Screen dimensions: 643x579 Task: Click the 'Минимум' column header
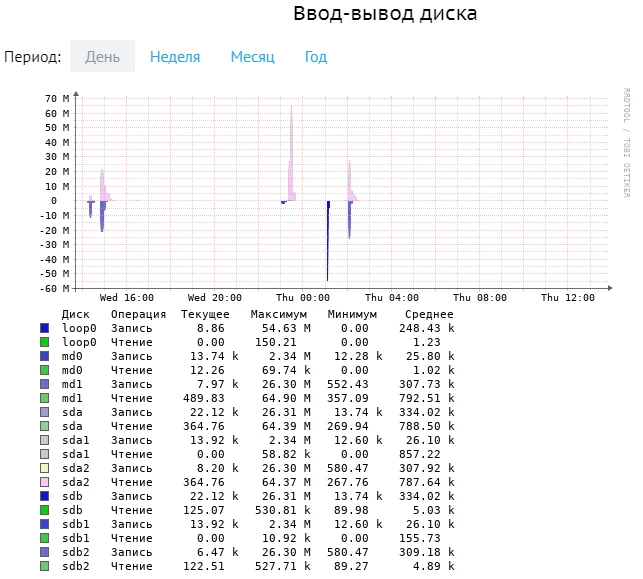click(x=352, y=315)
